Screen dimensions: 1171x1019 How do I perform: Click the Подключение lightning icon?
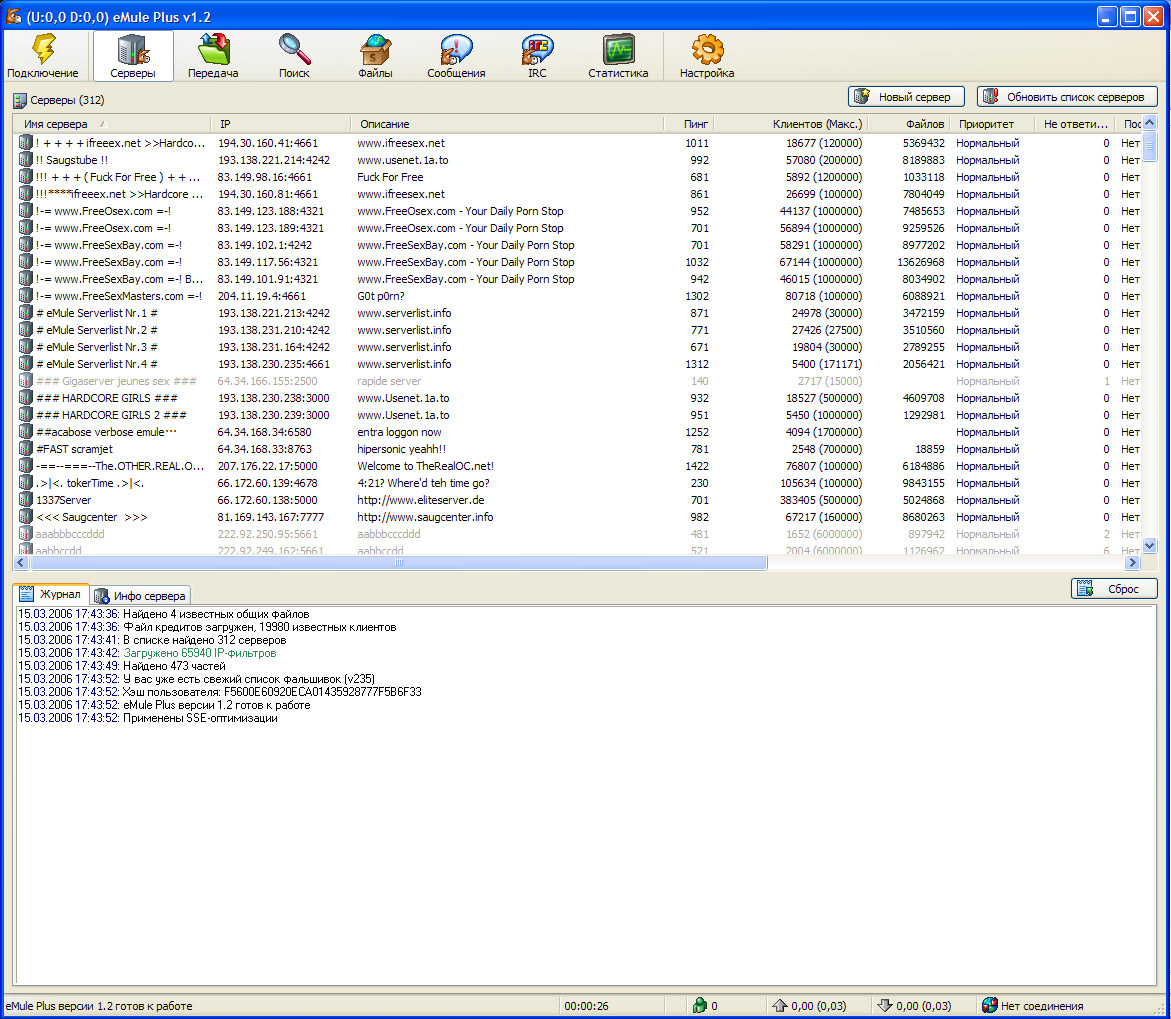43,49
